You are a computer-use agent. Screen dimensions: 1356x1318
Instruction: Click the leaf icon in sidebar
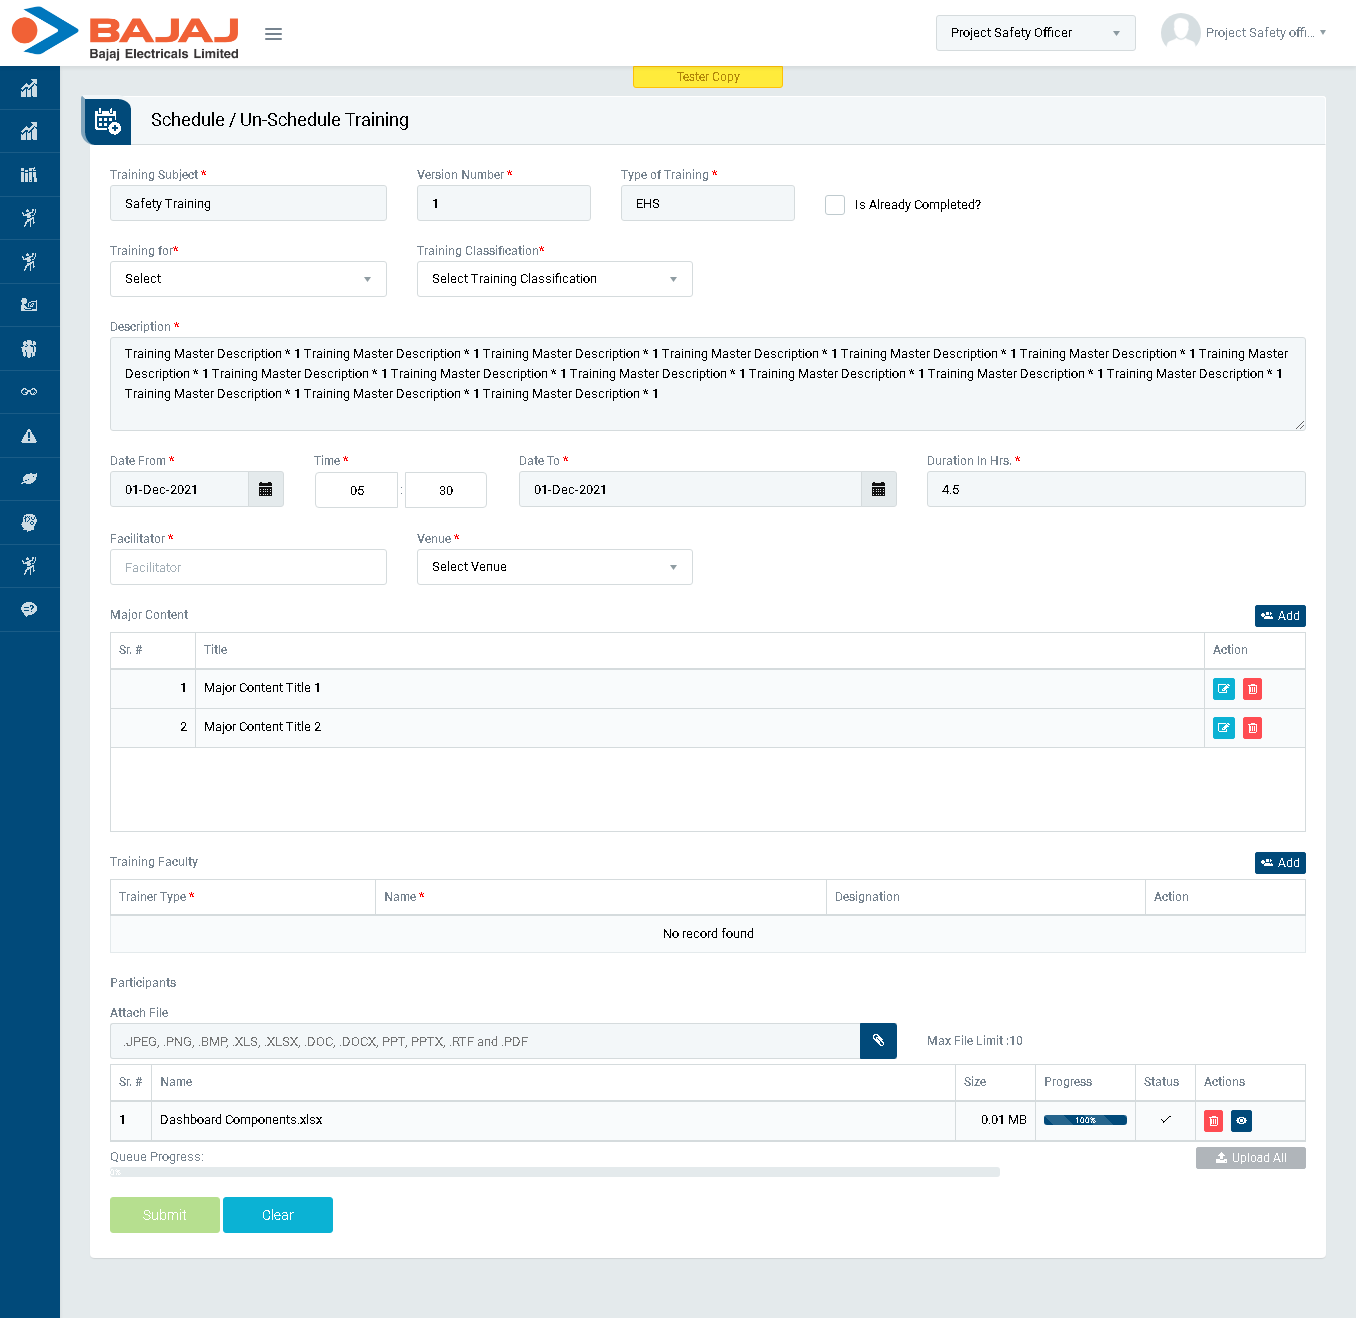tap(29, 479)
